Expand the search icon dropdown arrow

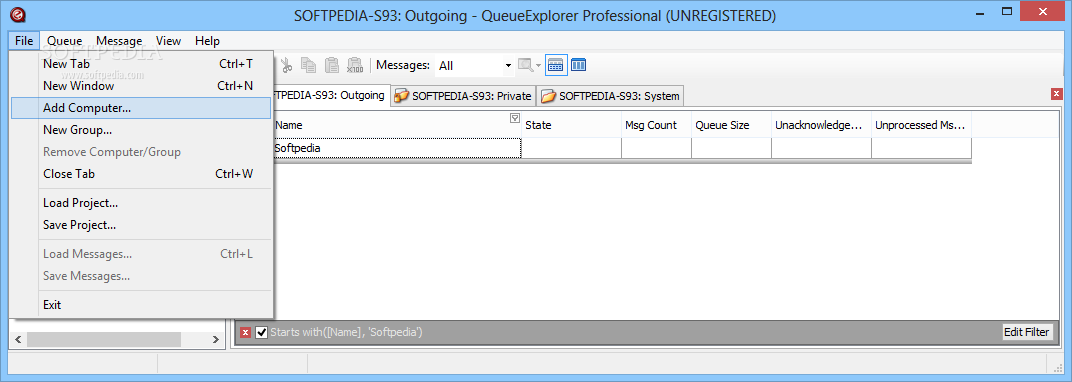click(538, 66)
